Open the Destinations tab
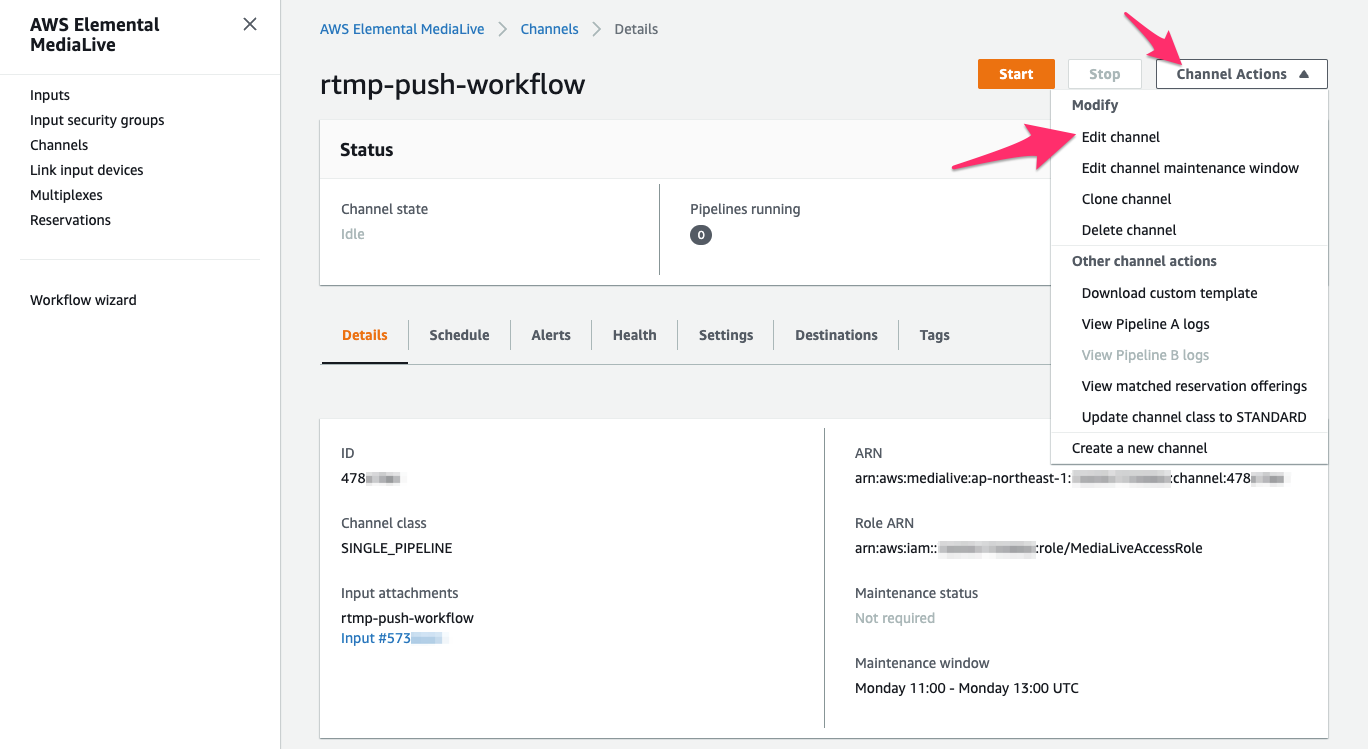This screenshot has height=749, width=1368. click(835, 335)
